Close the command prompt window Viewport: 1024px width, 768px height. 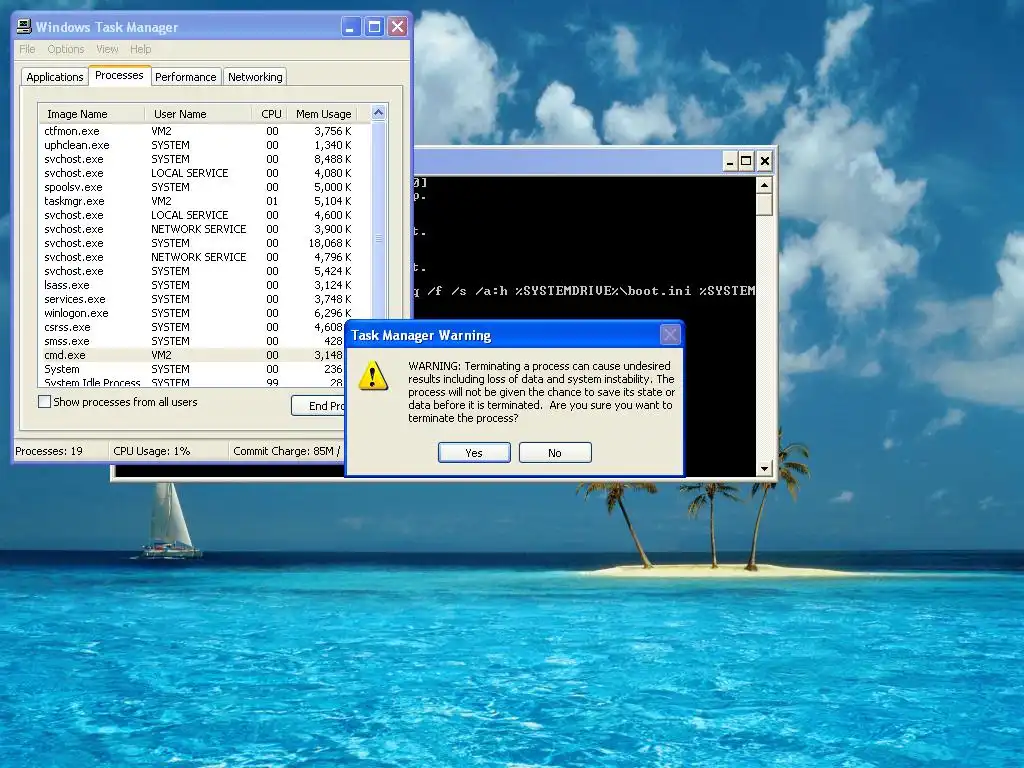click(765, 161)
